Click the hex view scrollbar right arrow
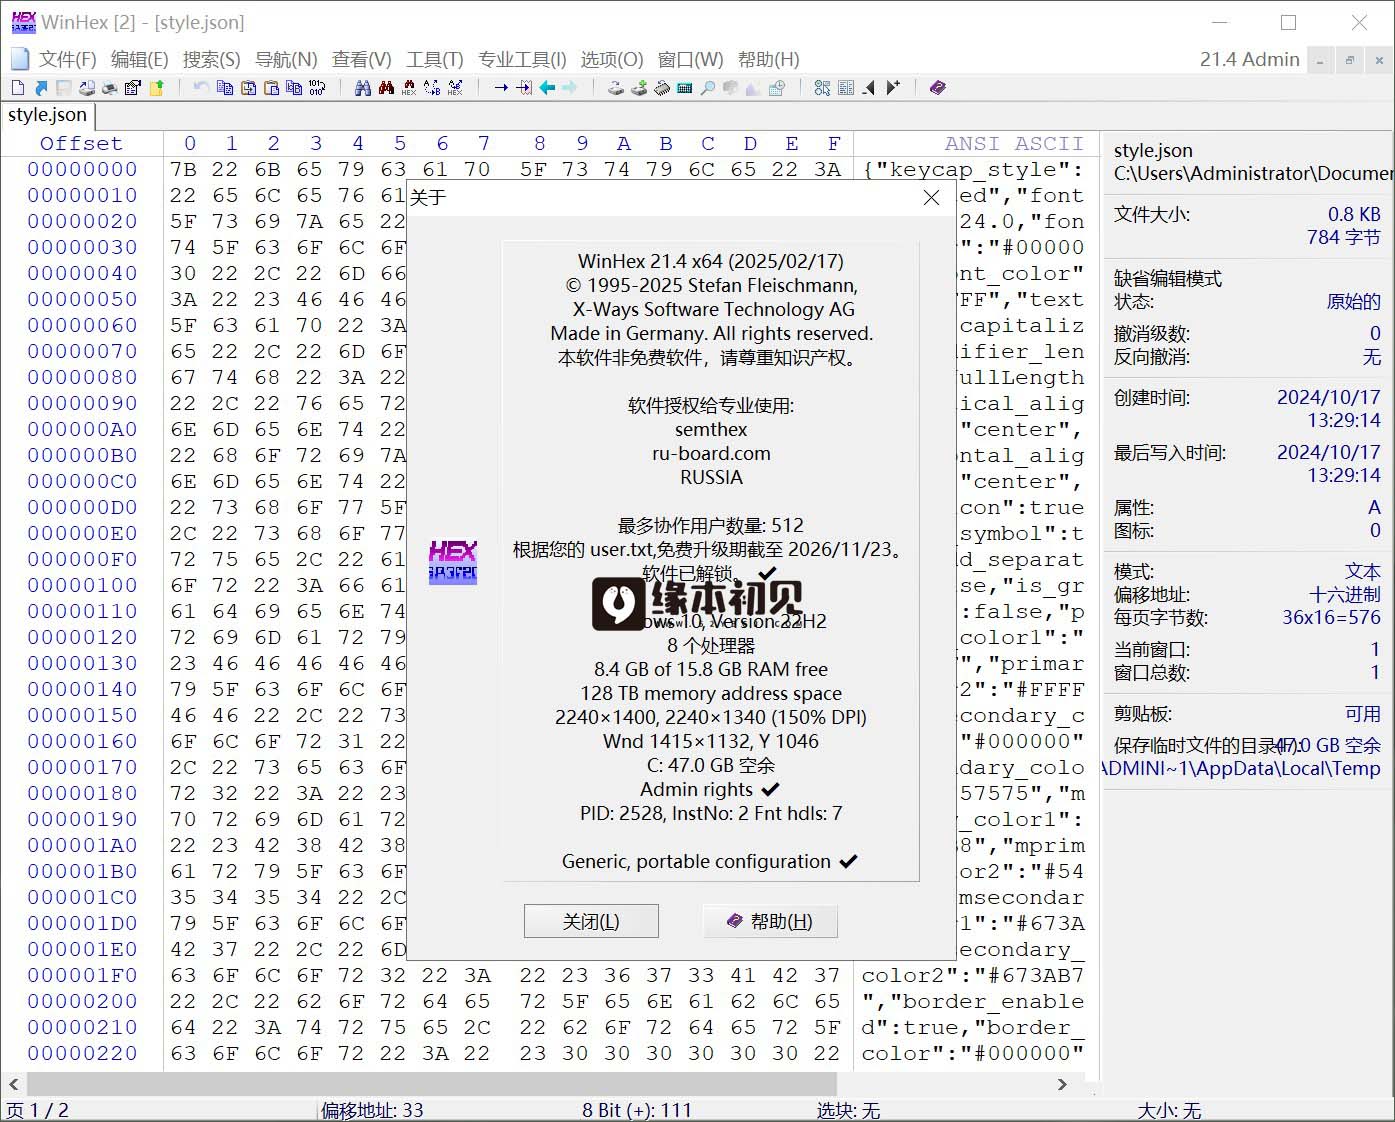Viewport: 1395px width, 1122px height. click(1062, 1084)
